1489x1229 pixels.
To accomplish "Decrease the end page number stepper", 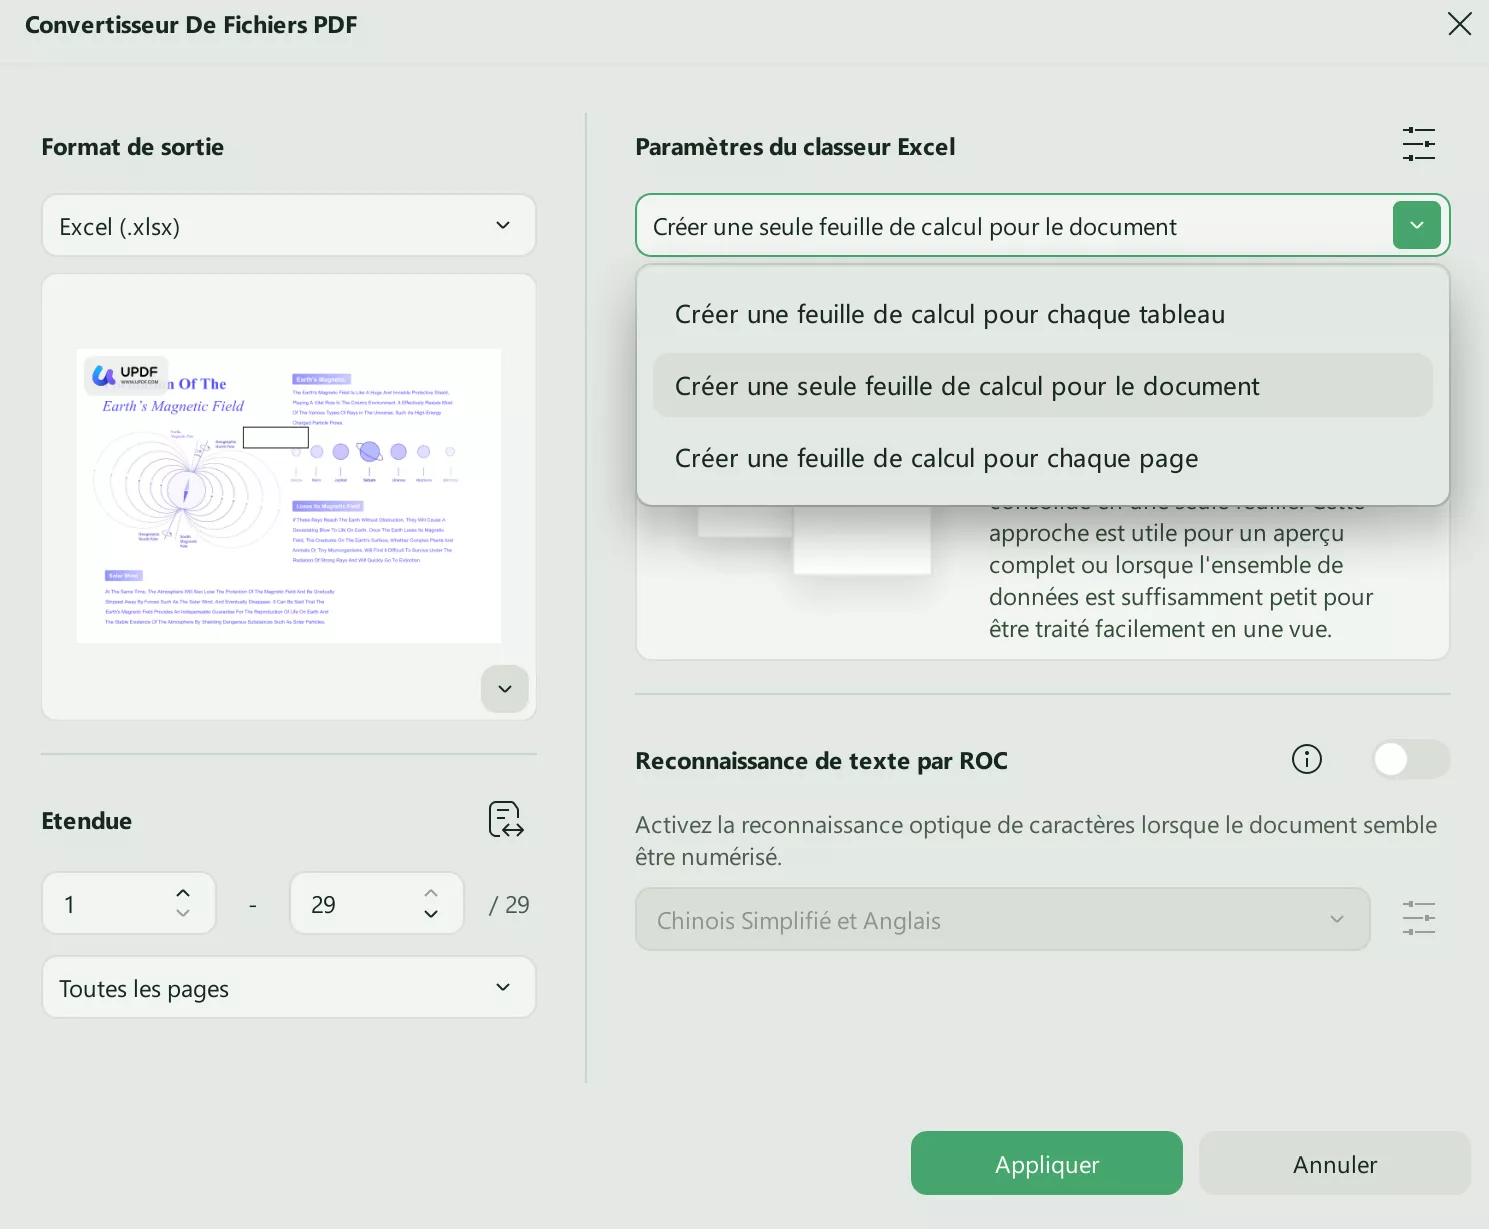I will [431, 914].
